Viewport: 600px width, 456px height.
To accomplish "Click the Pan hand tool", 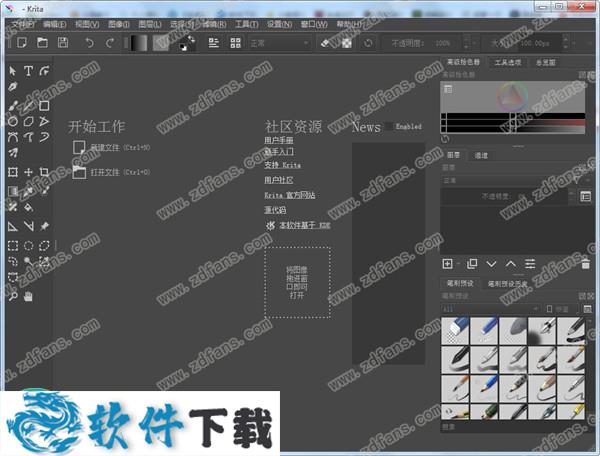I will 28,296.
